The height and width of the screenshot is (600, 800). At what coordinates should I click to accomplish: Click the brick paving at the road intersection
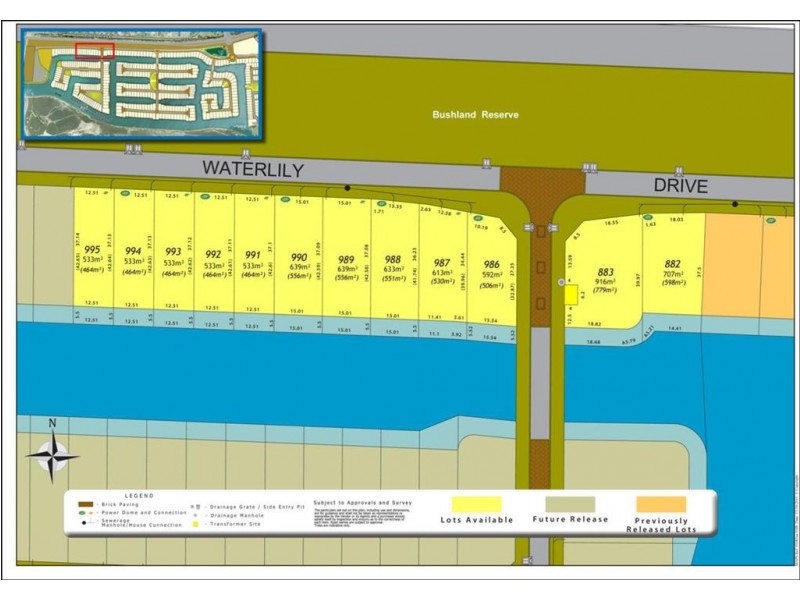[541, 183]
